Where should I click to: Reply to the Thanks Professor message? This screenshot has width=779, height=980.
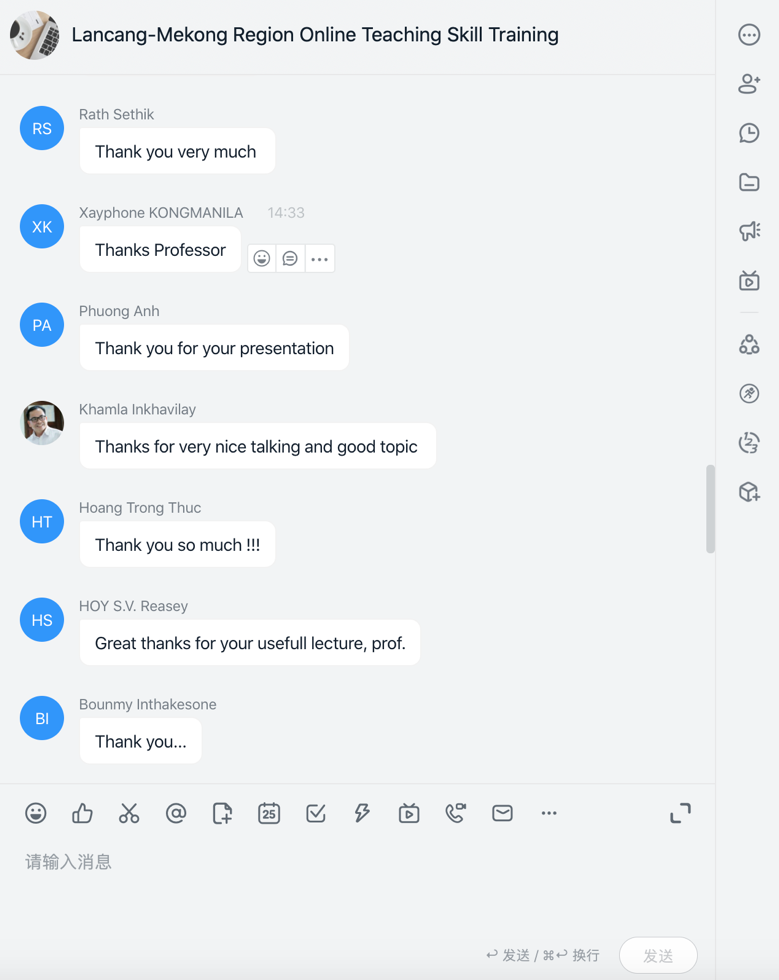click(x=290, y=258)
